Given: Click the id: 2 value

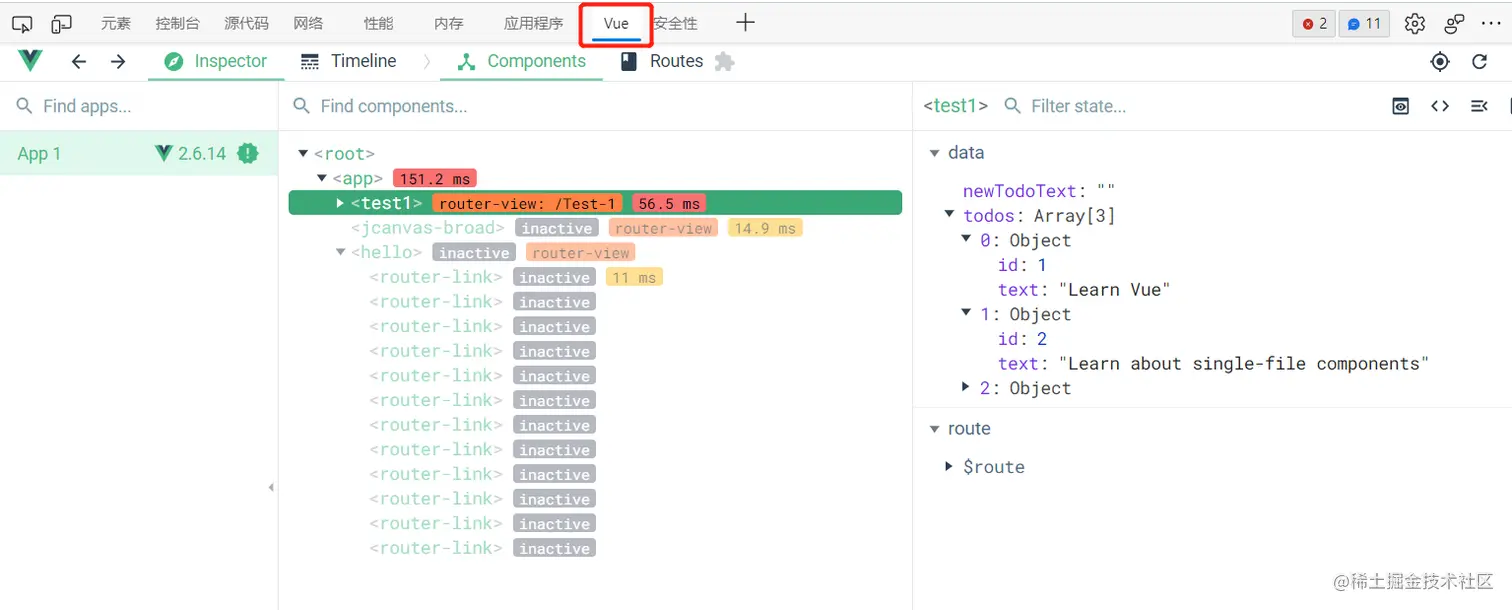Looking at the screenshot, I should (x=1041, y=339).
